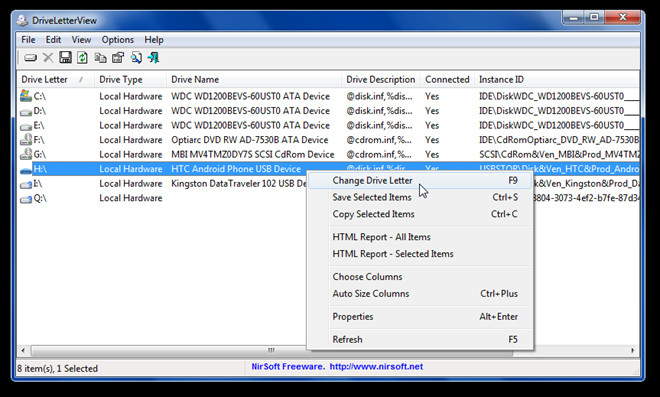Click the DriveLetterView title bar app icon

(22, 20)
